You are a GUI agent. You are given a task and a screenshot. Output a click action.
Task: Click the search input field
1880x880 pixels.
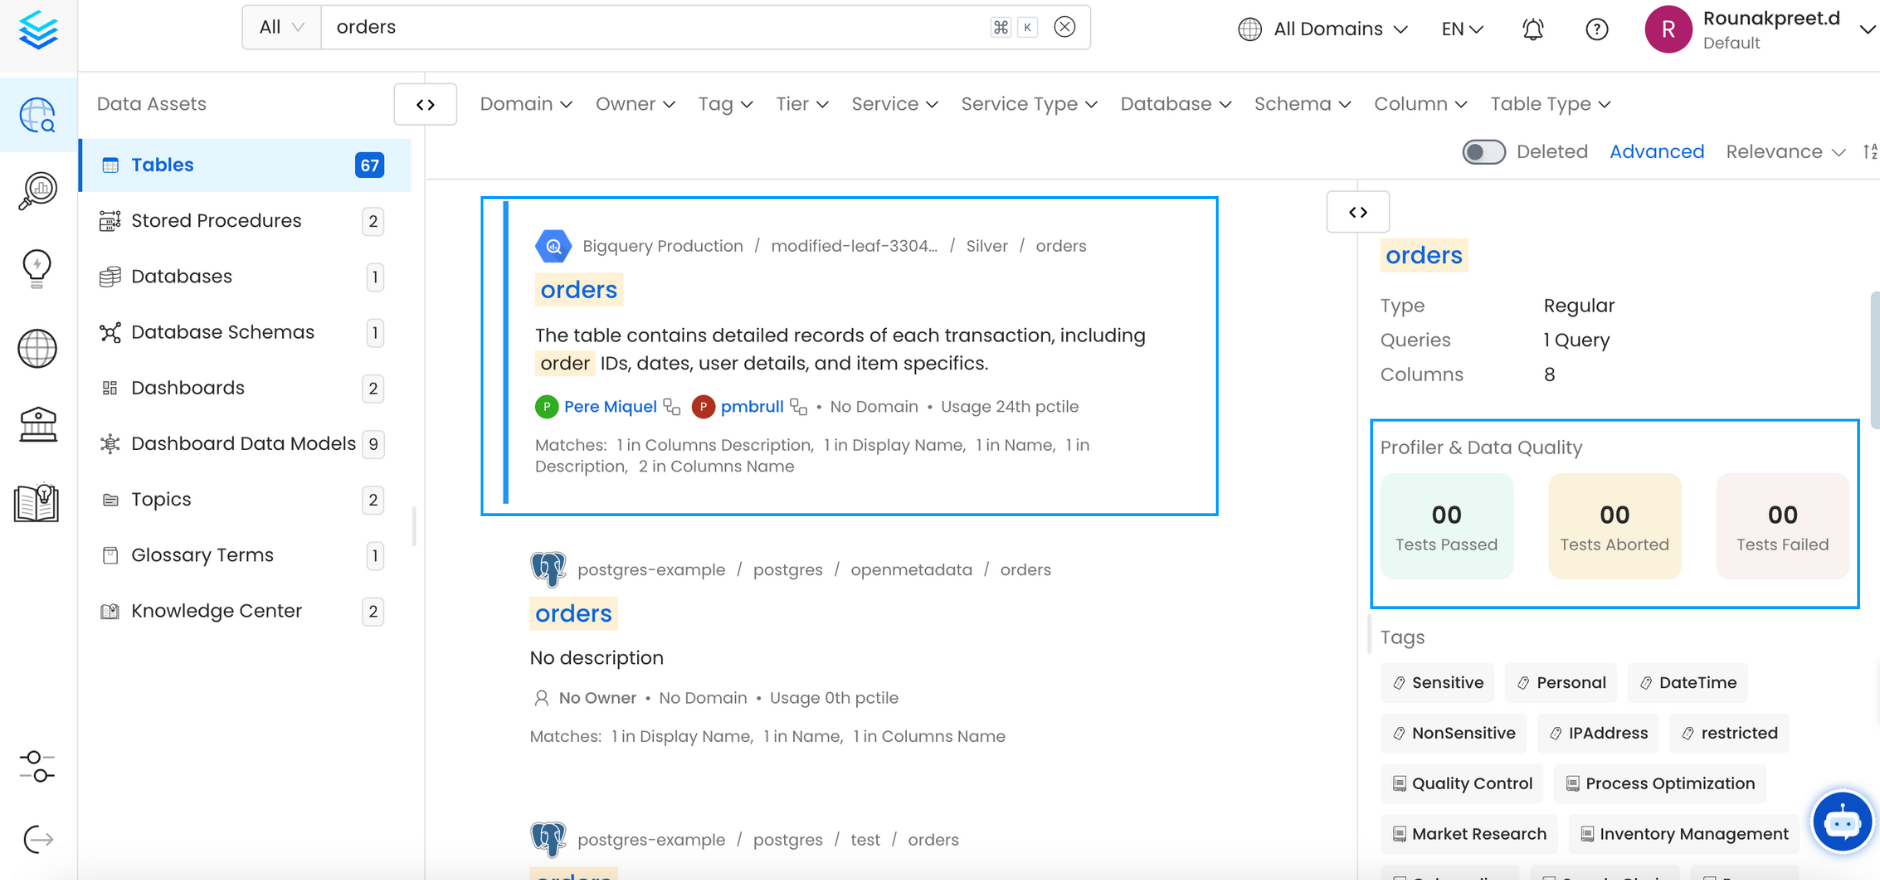657,27
